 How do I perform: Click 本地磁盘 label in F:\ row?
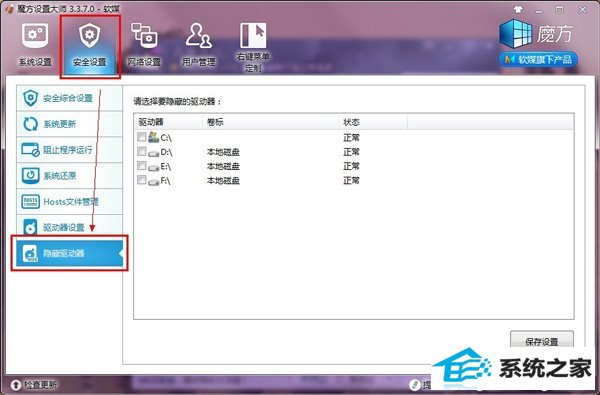coord(223,180)
